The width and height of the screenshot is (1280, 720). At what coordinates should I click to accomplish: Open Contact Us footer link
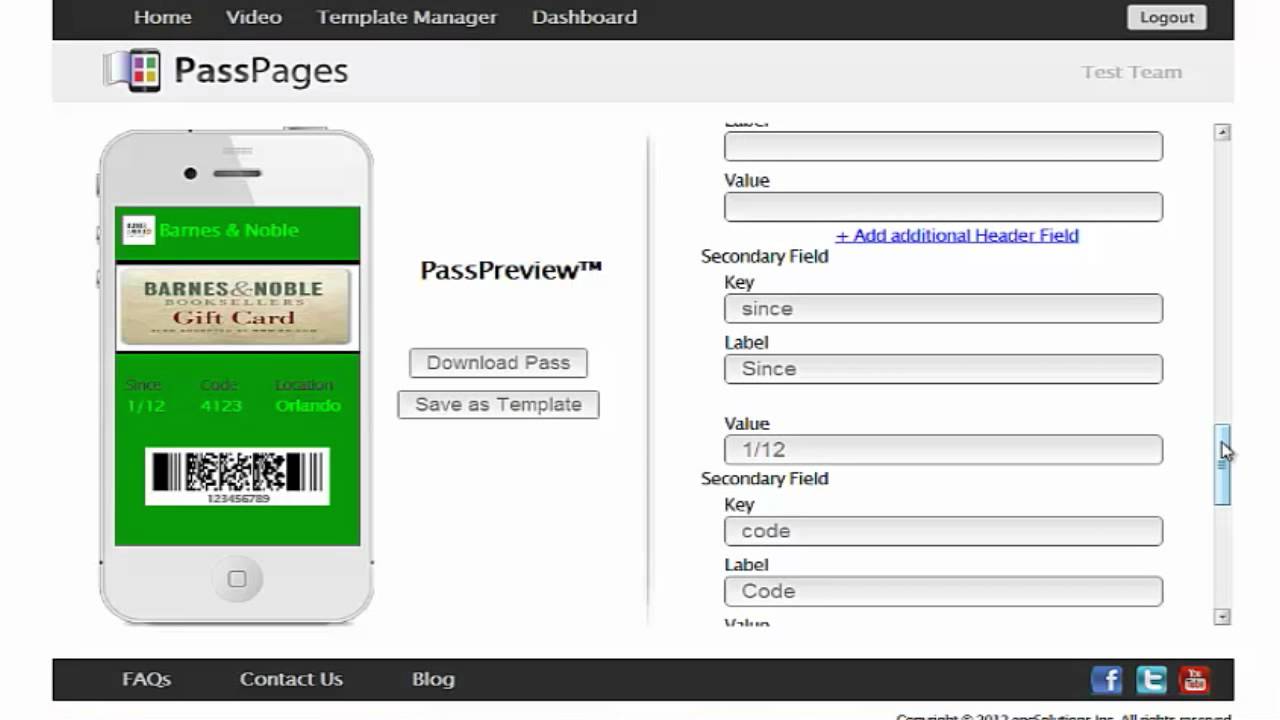(x=291, y=679)
